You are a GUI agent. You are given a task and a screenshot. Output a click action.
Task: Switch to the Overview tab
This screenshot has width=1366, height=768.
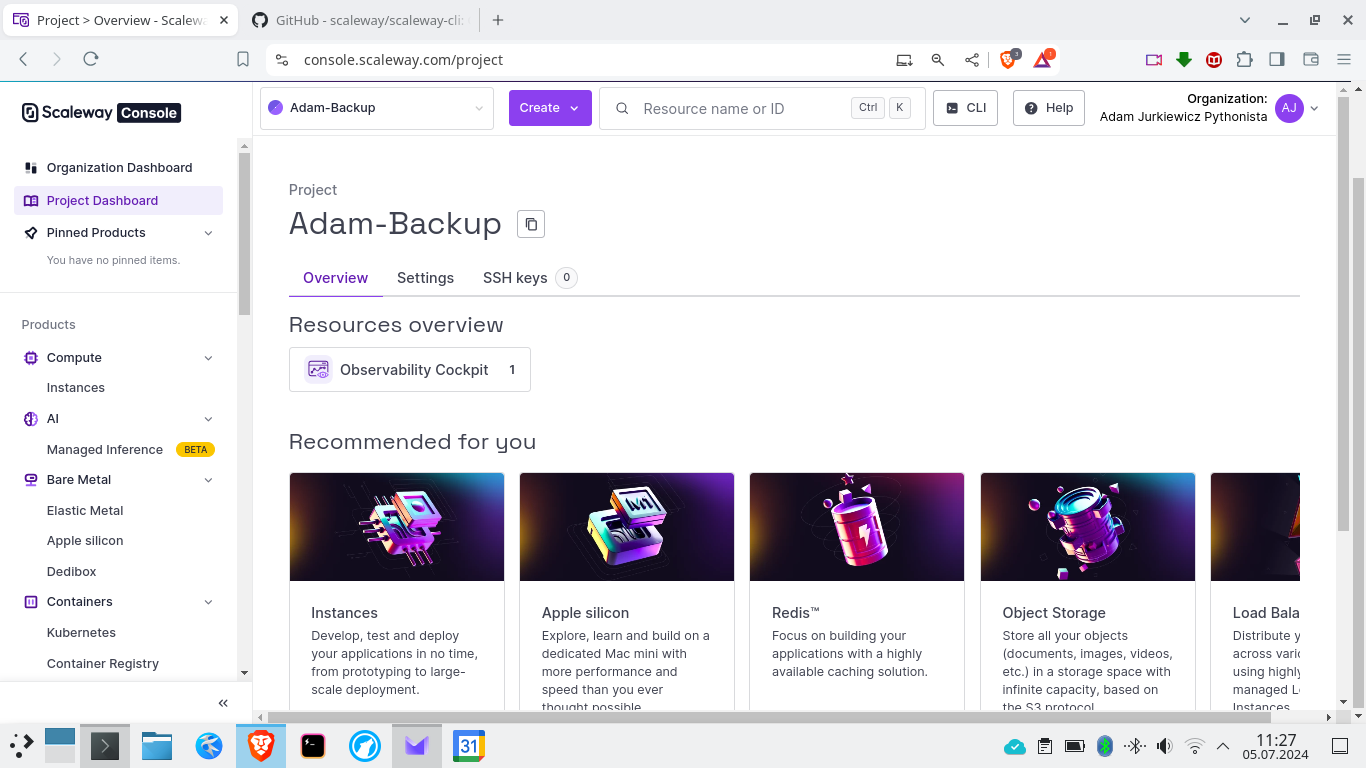coord(336,278)
